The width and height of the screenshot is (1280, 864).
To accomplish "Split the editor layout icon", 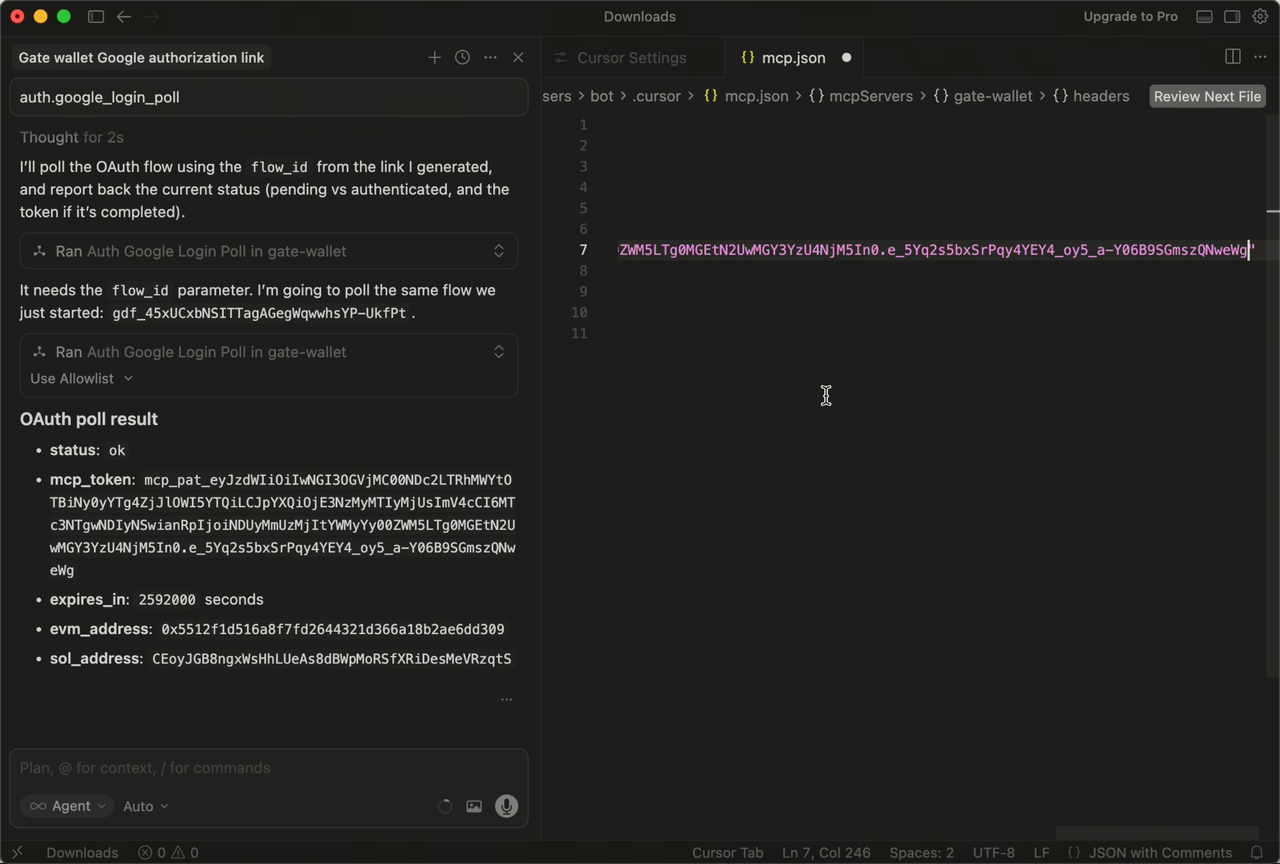I will tap(1233, 57).
